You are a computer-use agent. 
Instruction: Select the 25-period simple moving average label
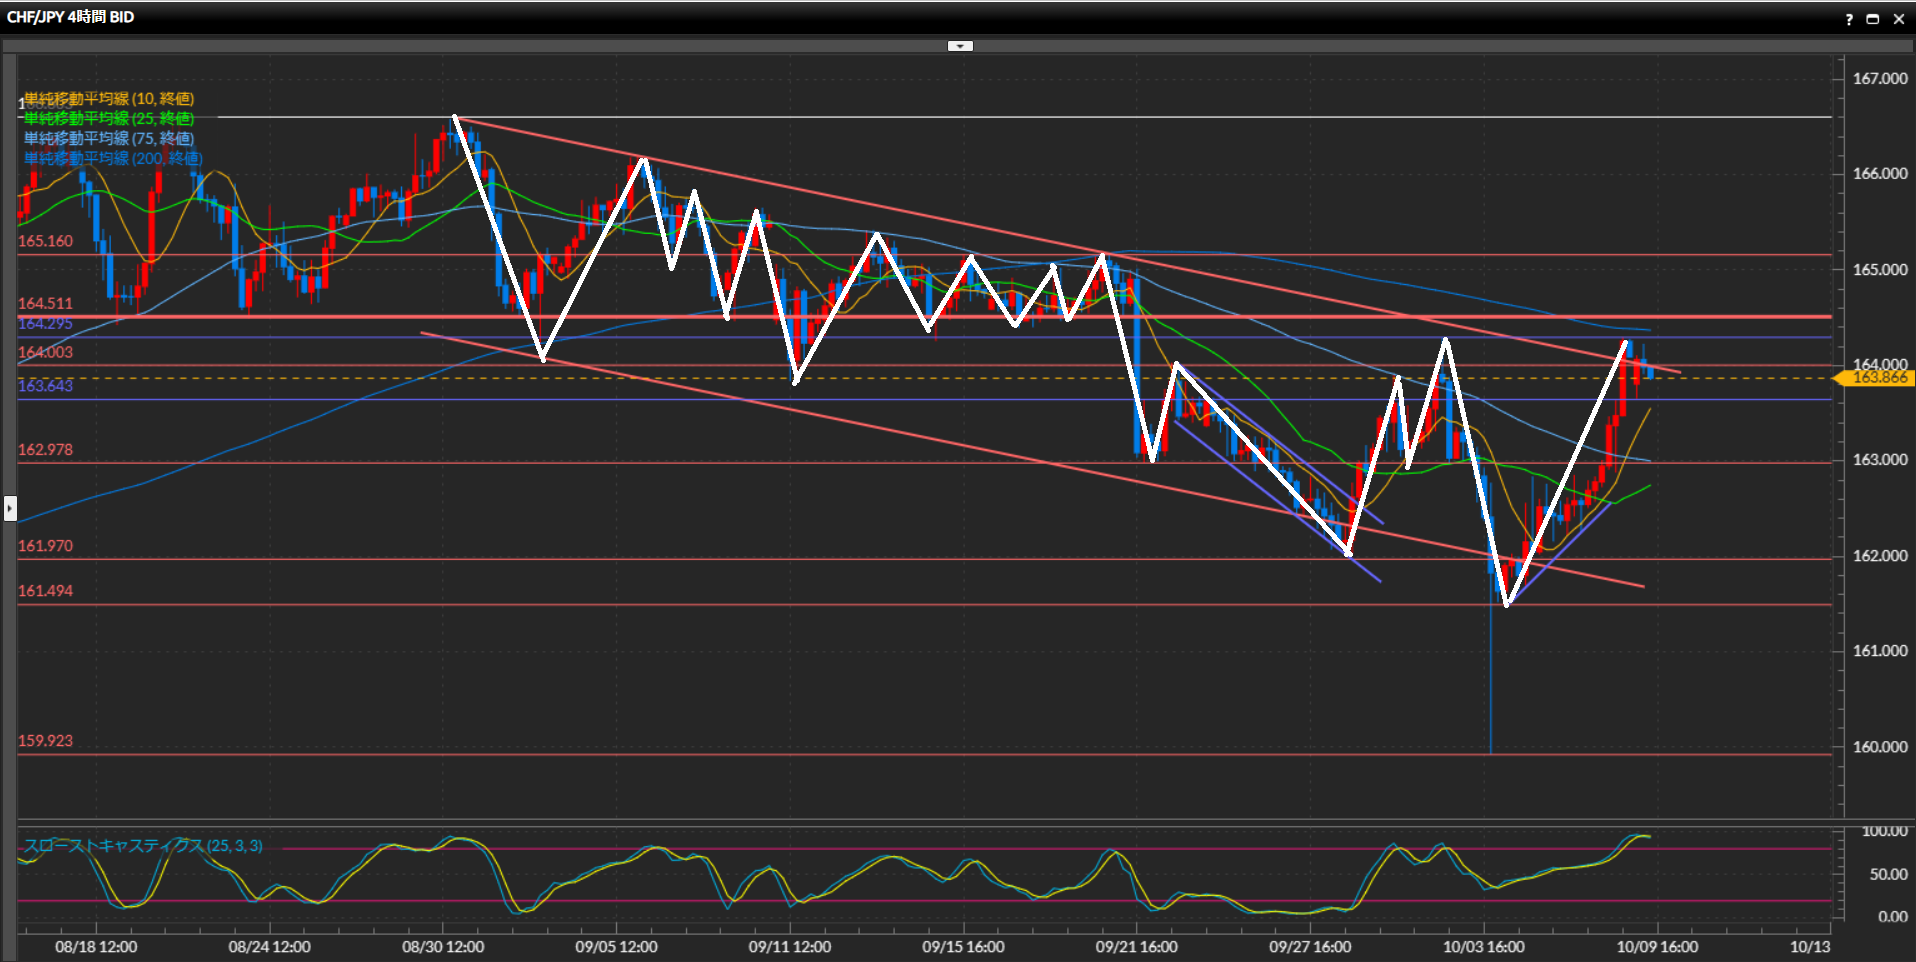[109, 119]
